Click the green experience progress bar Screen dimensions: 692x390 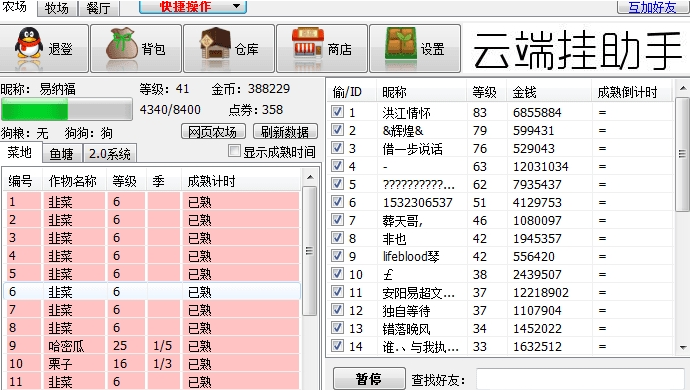tap(67, 109)
